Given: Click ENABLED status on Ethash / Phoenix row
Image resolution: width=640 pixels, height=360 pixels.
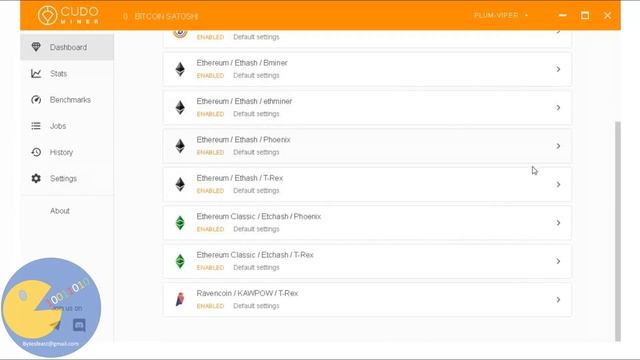Looking at the screenshot, I should pos(210,152).
